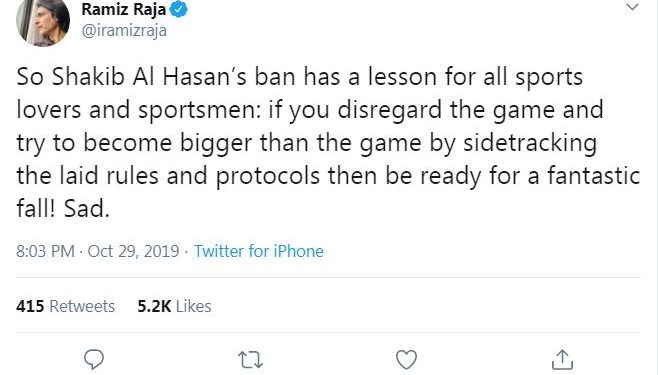Click the blue verified badge
This screenshot has width=658, height=375.
click(x=178, y=9)
